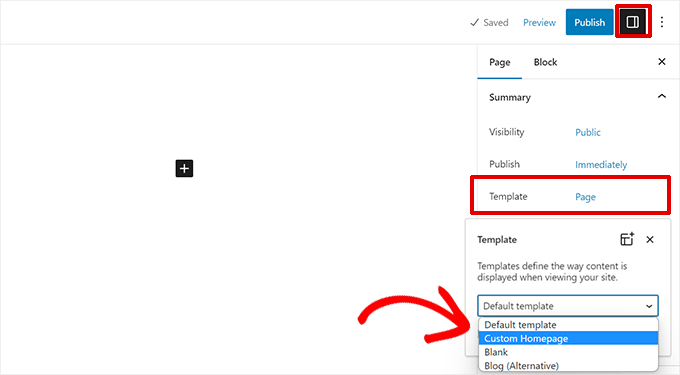Viewport: 680px width, 375px height.
Task: Choose Custom Homepage template option
Action: 568,338
